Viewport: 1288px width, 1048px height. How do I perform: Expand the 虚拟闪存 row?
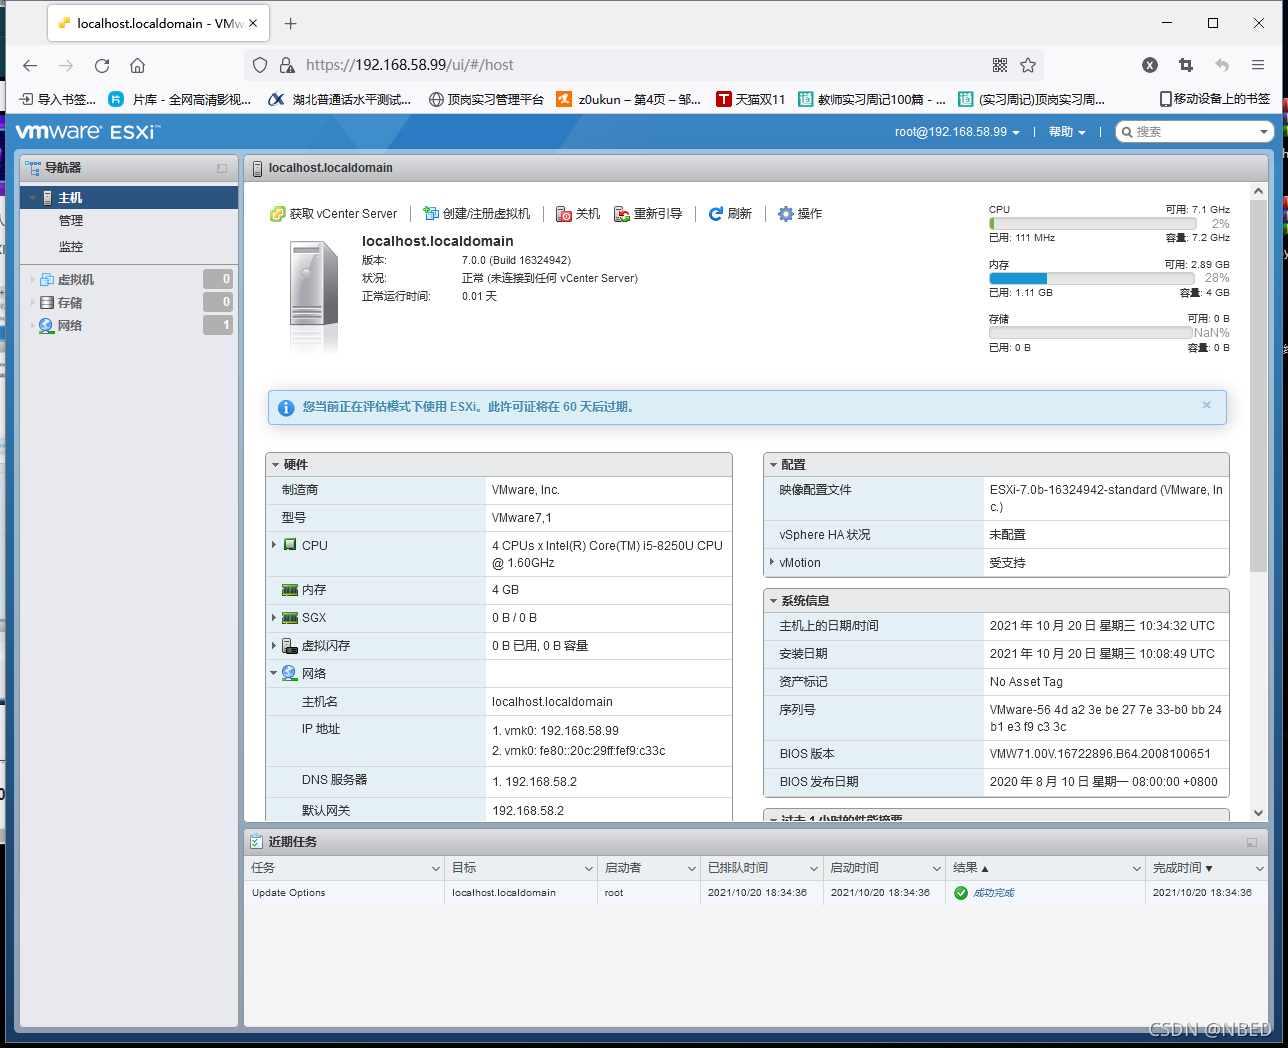tap(274, 646)
